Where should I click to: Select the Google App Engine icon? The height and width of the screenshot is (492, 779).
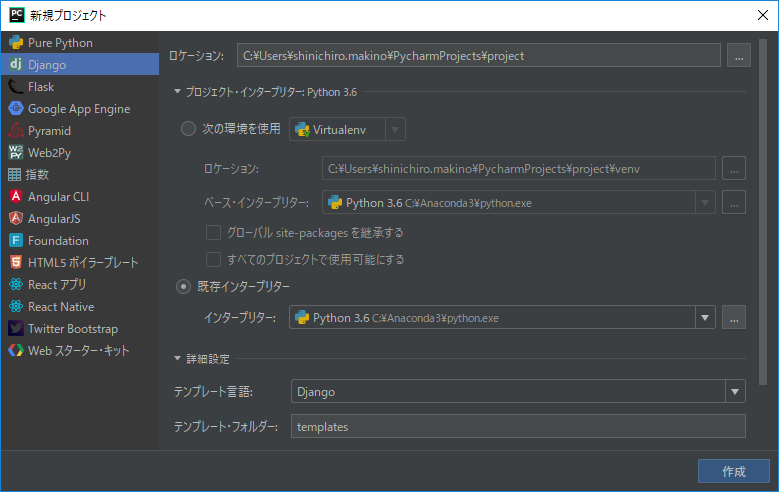click(x=16, y=108)
